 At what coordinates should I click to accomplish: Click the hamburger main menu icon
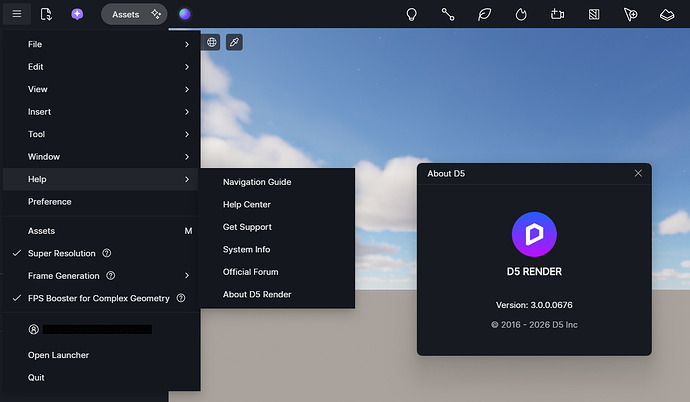(16, 14)
